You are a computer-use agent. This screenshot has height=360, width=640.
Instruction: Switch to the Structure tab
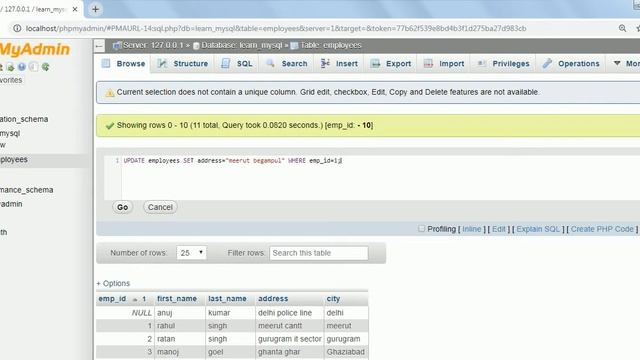[x=182, y=64]
